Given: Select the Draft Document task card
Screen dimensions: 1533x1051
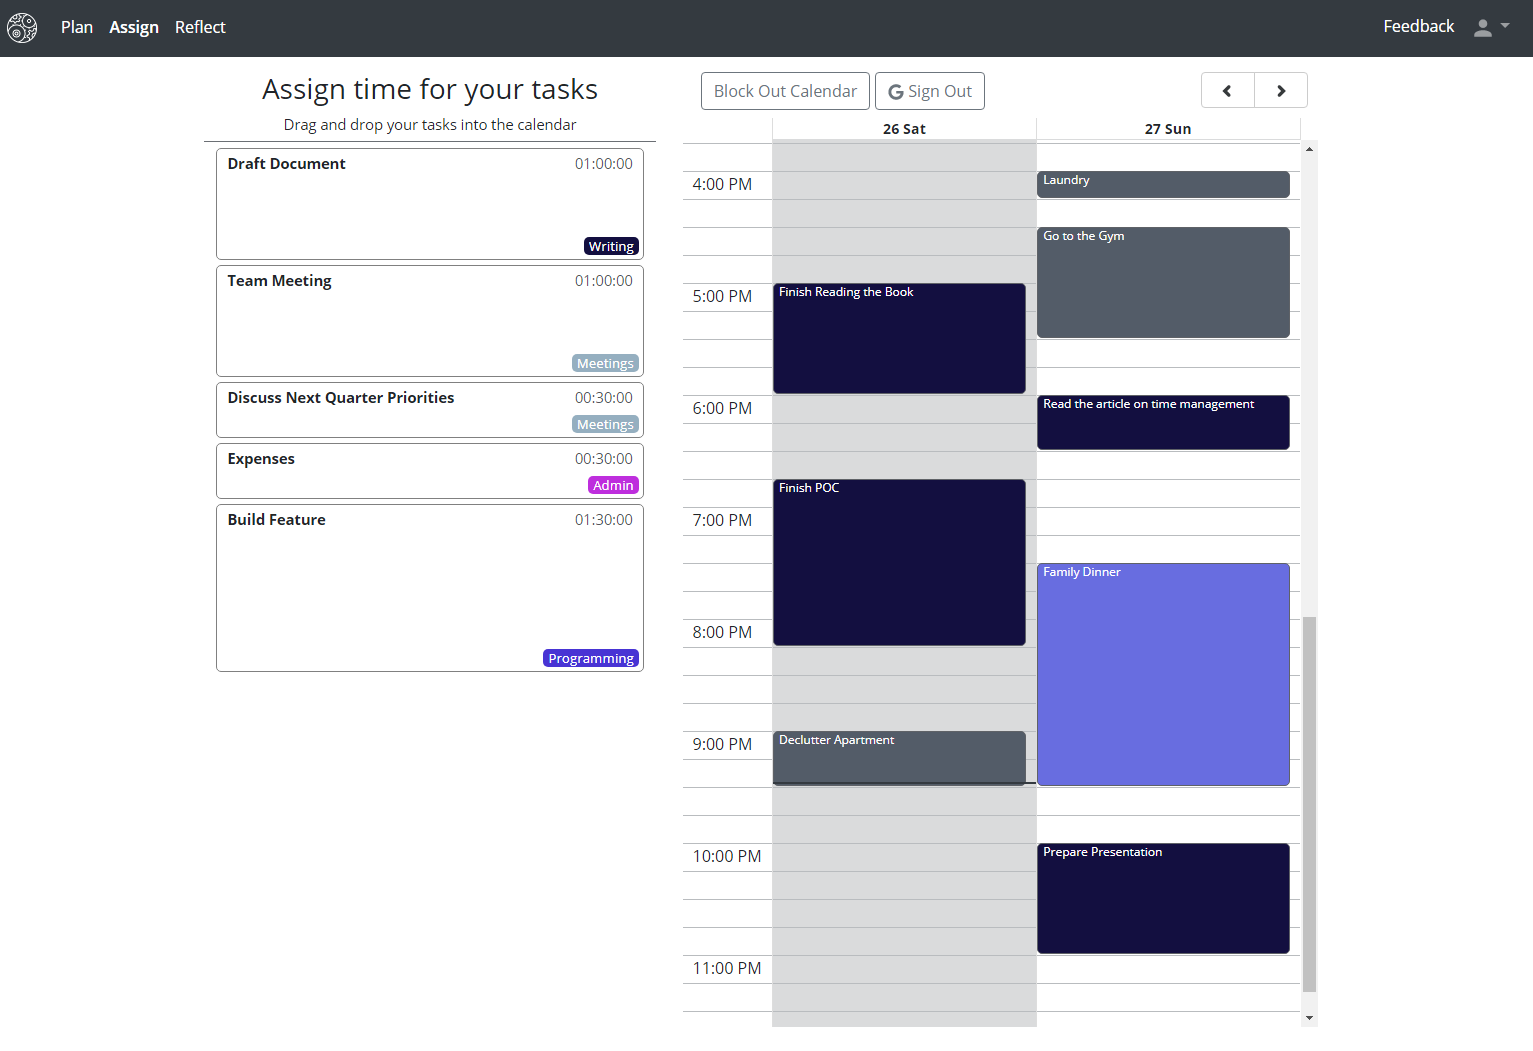Looking at the screenshot, I should click(x=430, y=204).
